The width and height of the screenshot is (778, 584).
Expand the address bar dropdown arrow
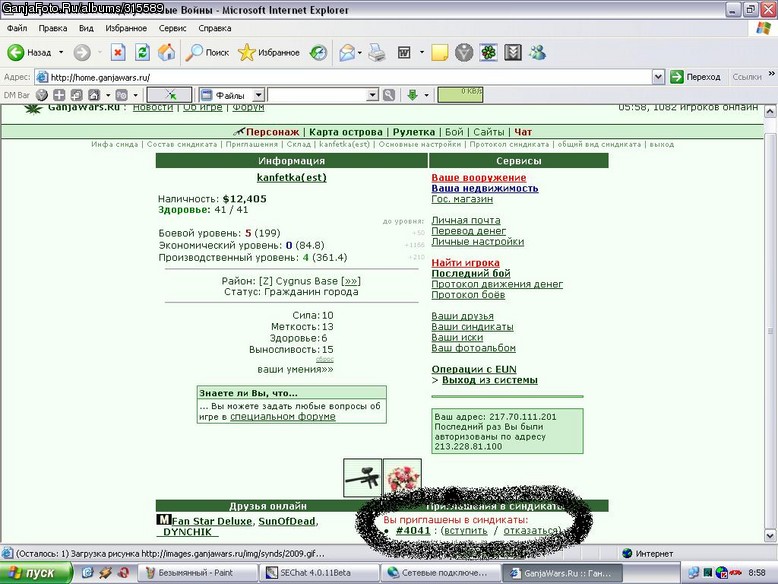[x=658, y=77]
